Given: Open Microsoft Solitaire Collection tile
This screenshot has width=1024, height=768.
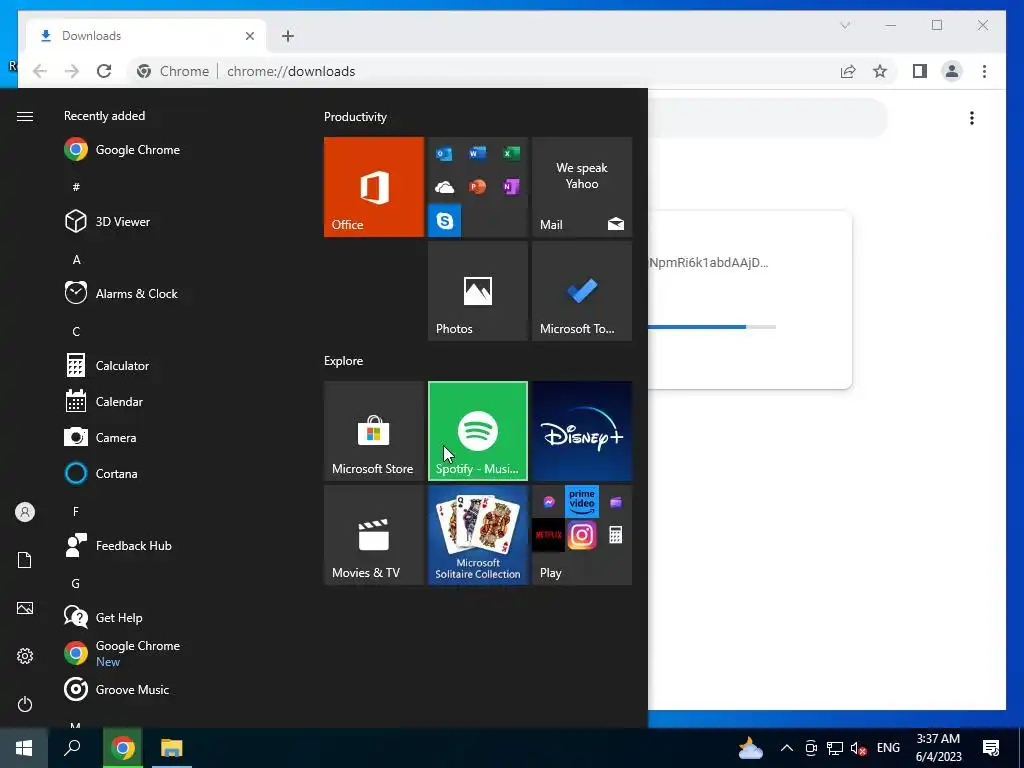Looking at the screenshot, I should [x=477, y=535].
